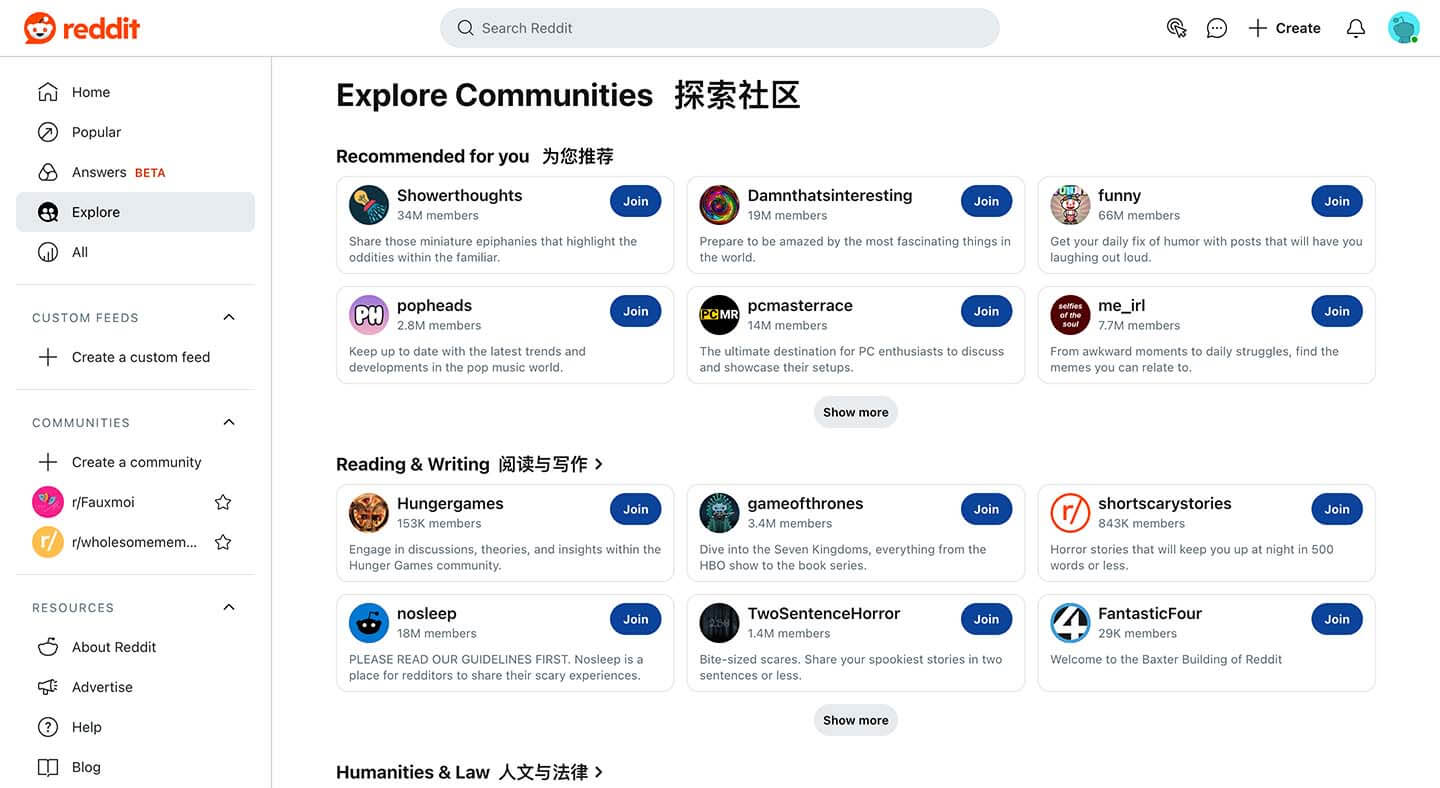
Task: Join the shortscarystories community
Action: point(1337,509)
